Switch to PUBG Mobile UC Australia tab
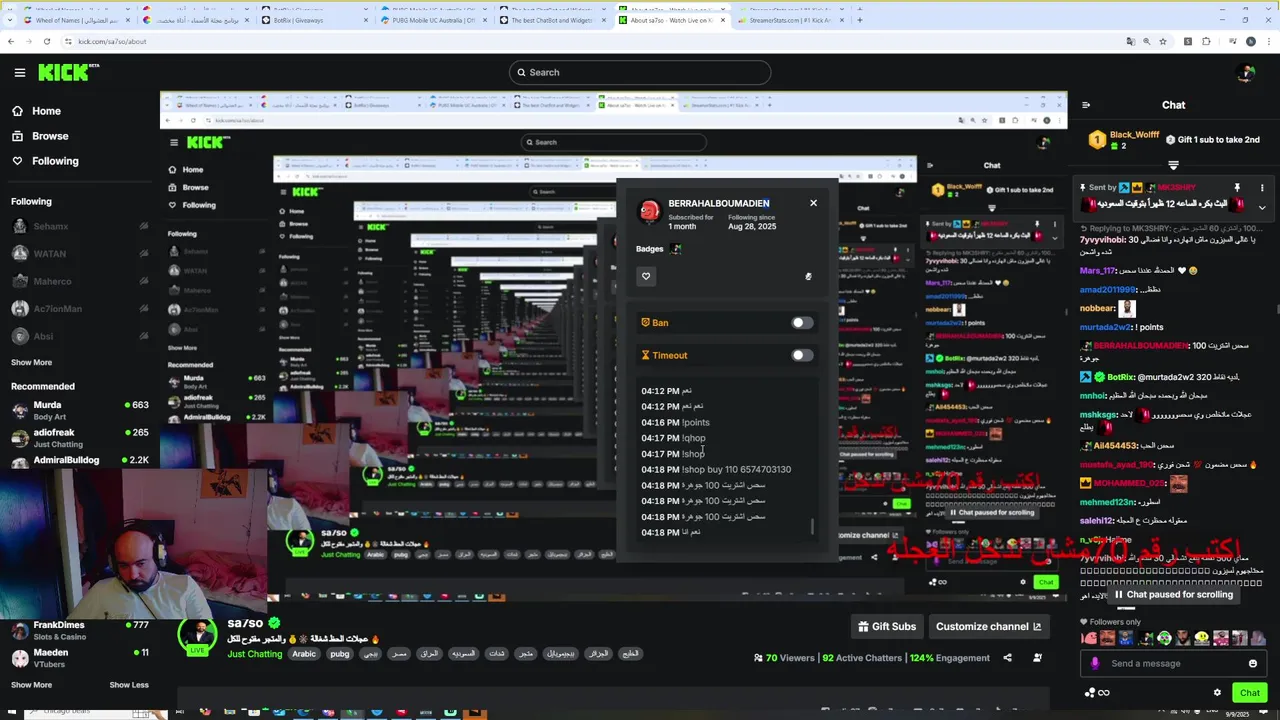Screen dimensions: 1280x720 (436, 20)
